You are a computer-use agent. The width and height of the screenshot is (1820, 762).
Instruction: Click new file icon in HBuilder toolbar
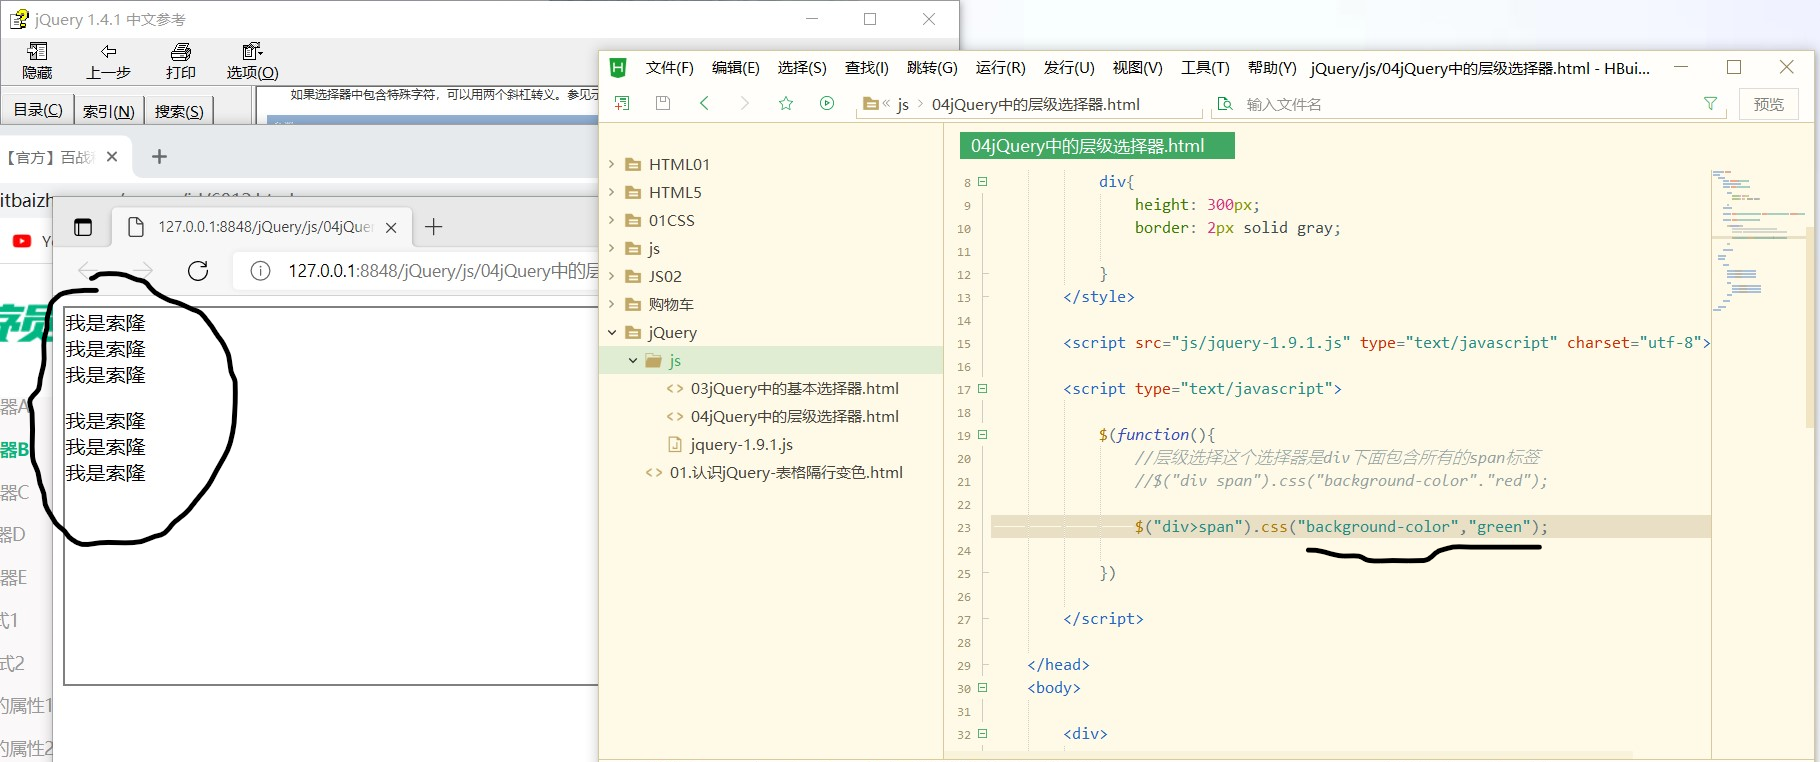point(622,103)
